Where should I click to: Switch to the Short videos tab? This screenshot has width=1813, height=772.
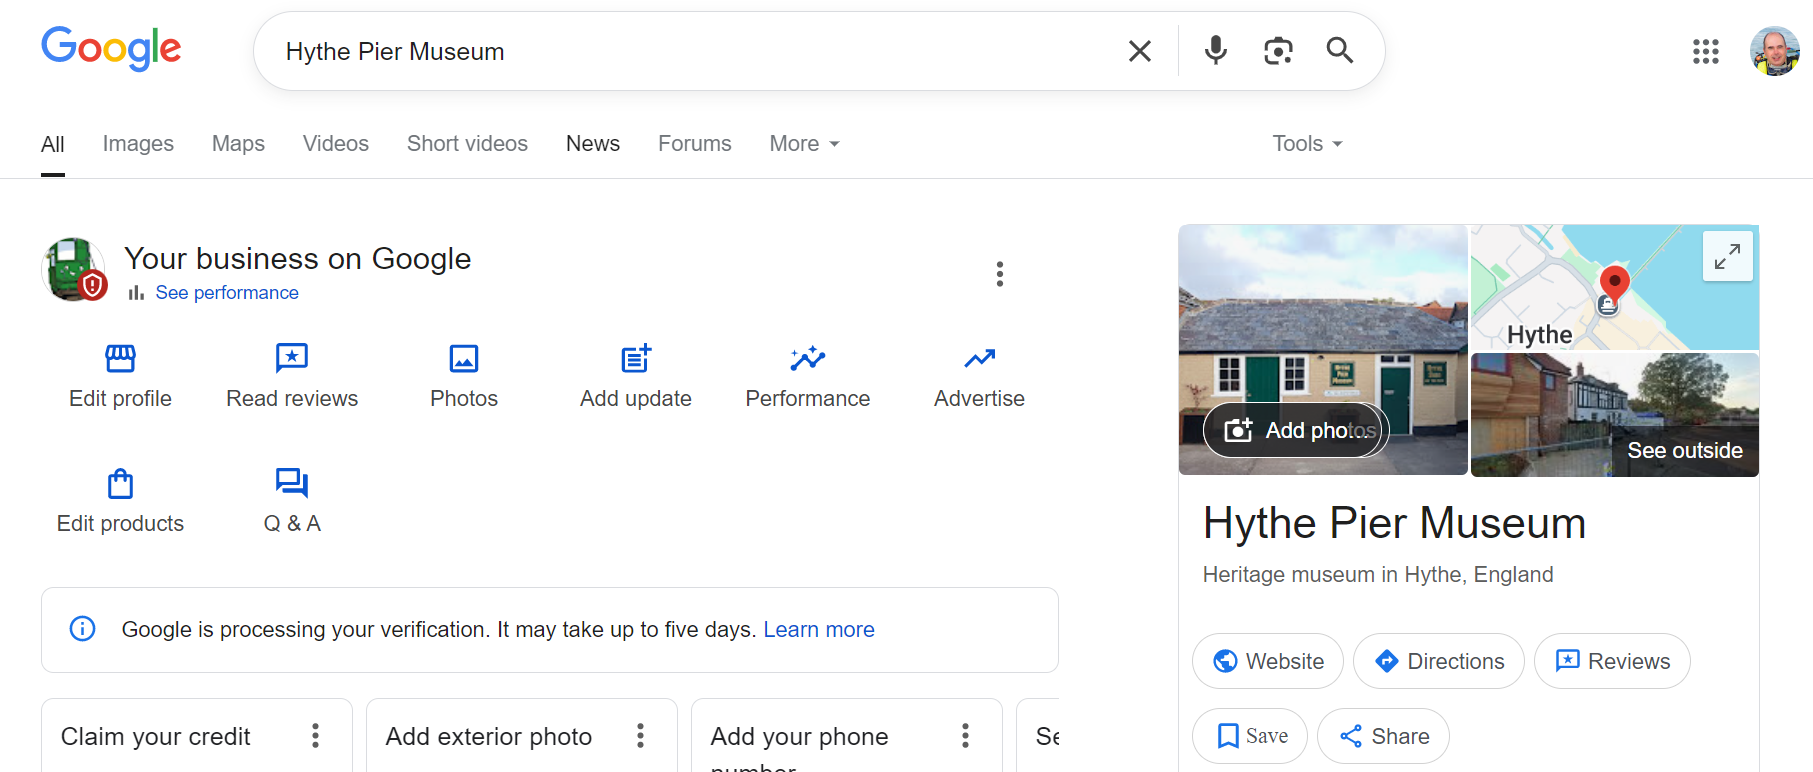pyautogui.click(x=467, y=144)
